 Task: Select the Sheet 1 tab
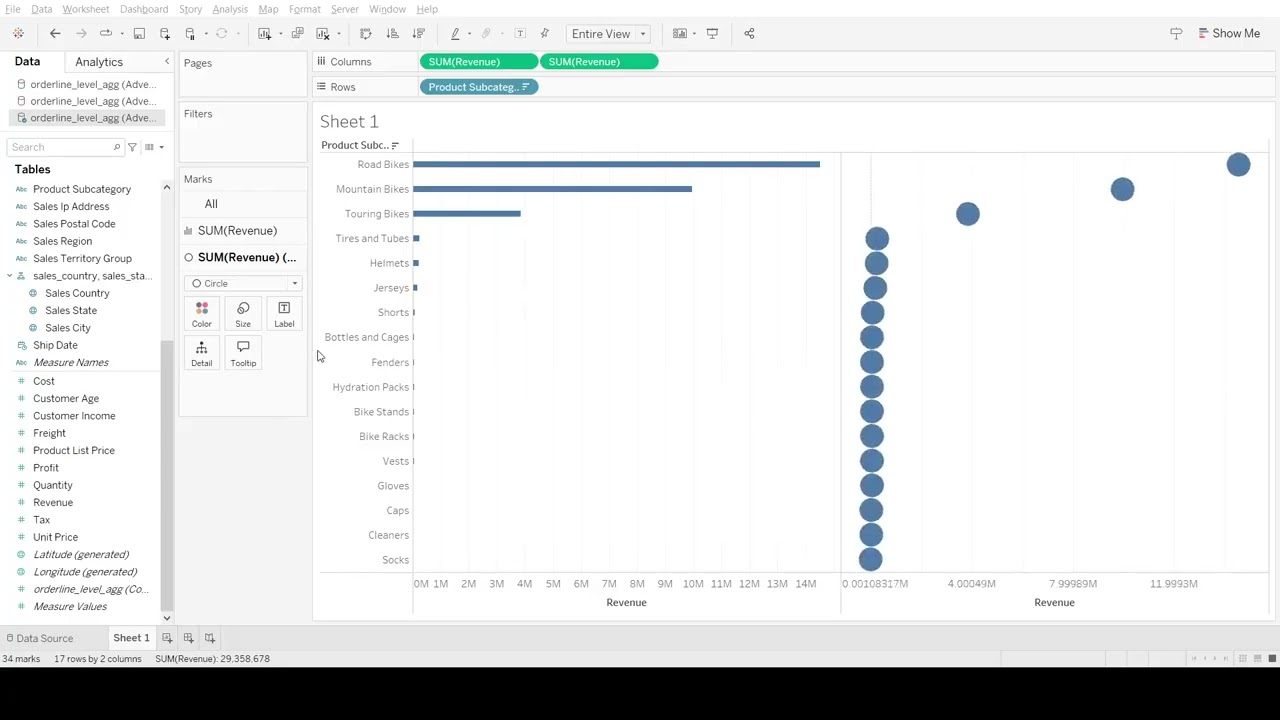[131, 638]
